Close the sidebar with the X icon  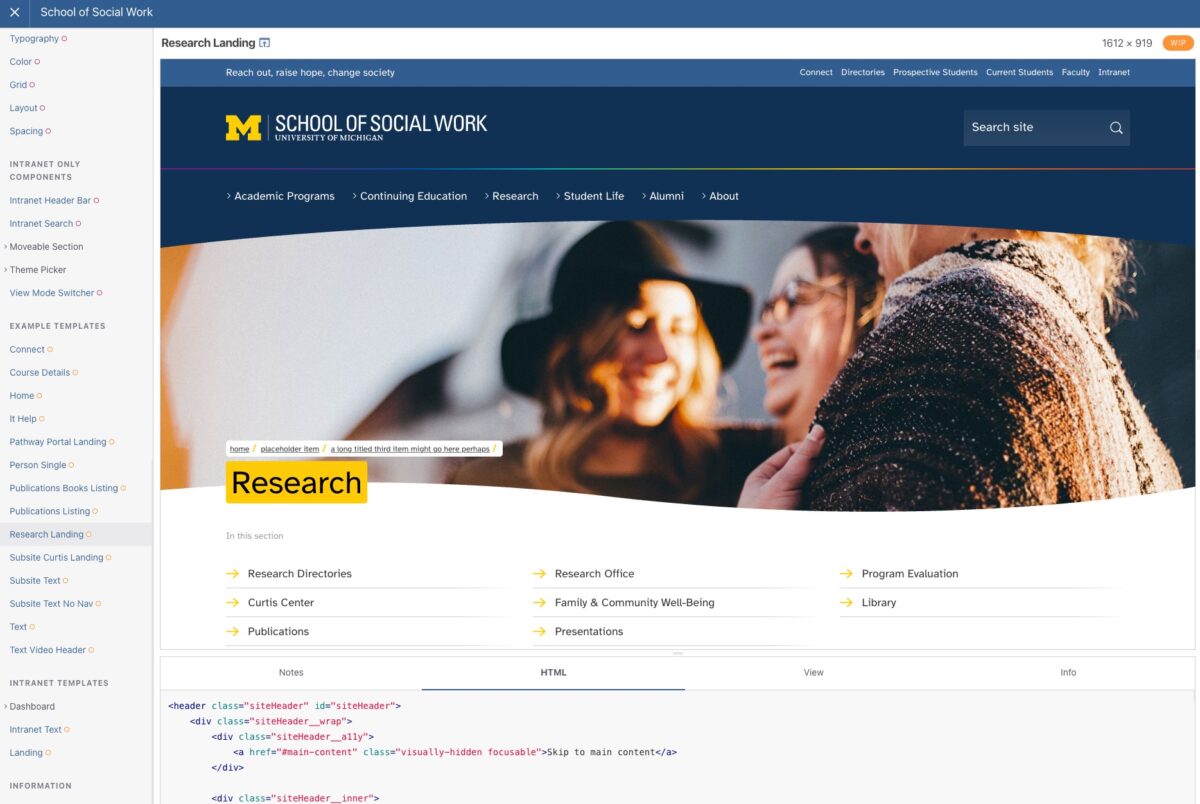(14, 13)
